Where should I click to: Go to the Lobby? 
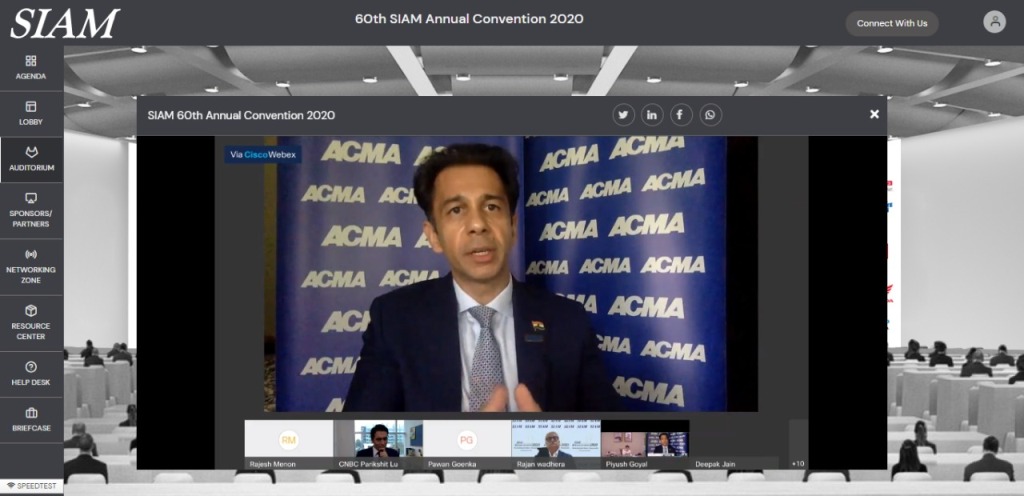click(x=31, y=113)
